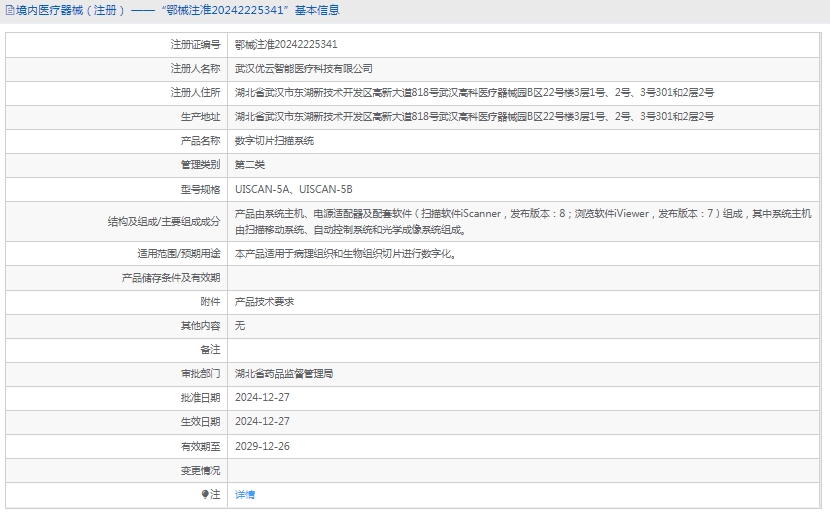Viewport: 830px width, 513px height.
Task: Click registrant name 武汉优云智能医疗科技有限公司
Action: pos(303,69)
